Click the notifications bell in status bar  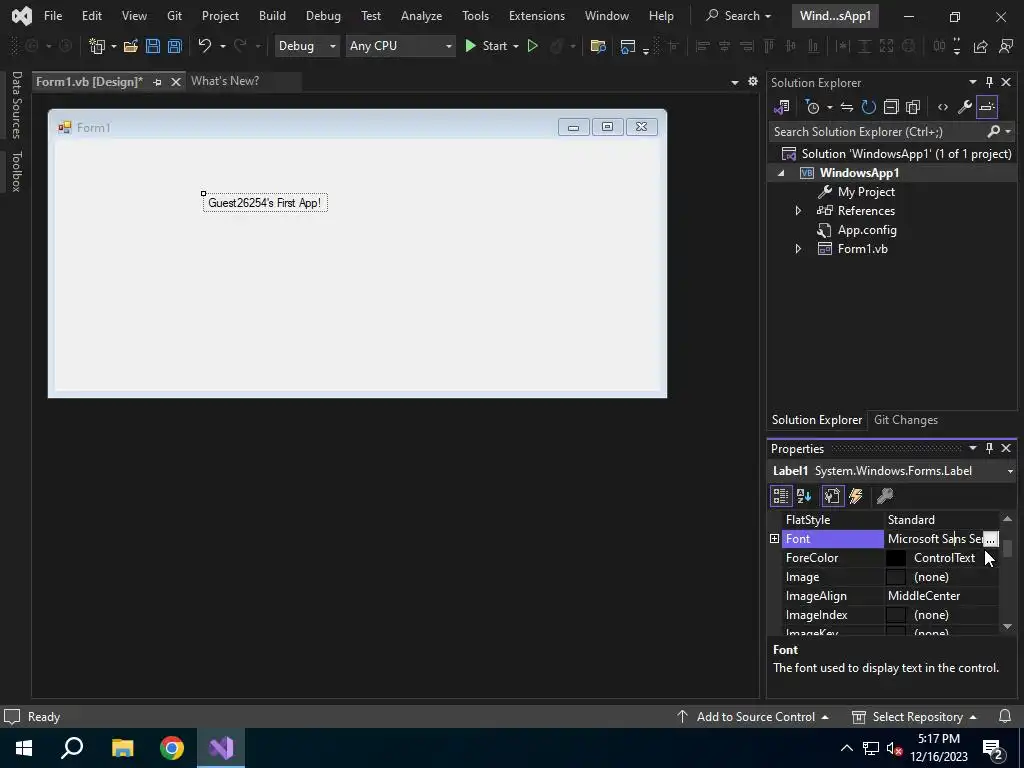(x=1005, y=716)
